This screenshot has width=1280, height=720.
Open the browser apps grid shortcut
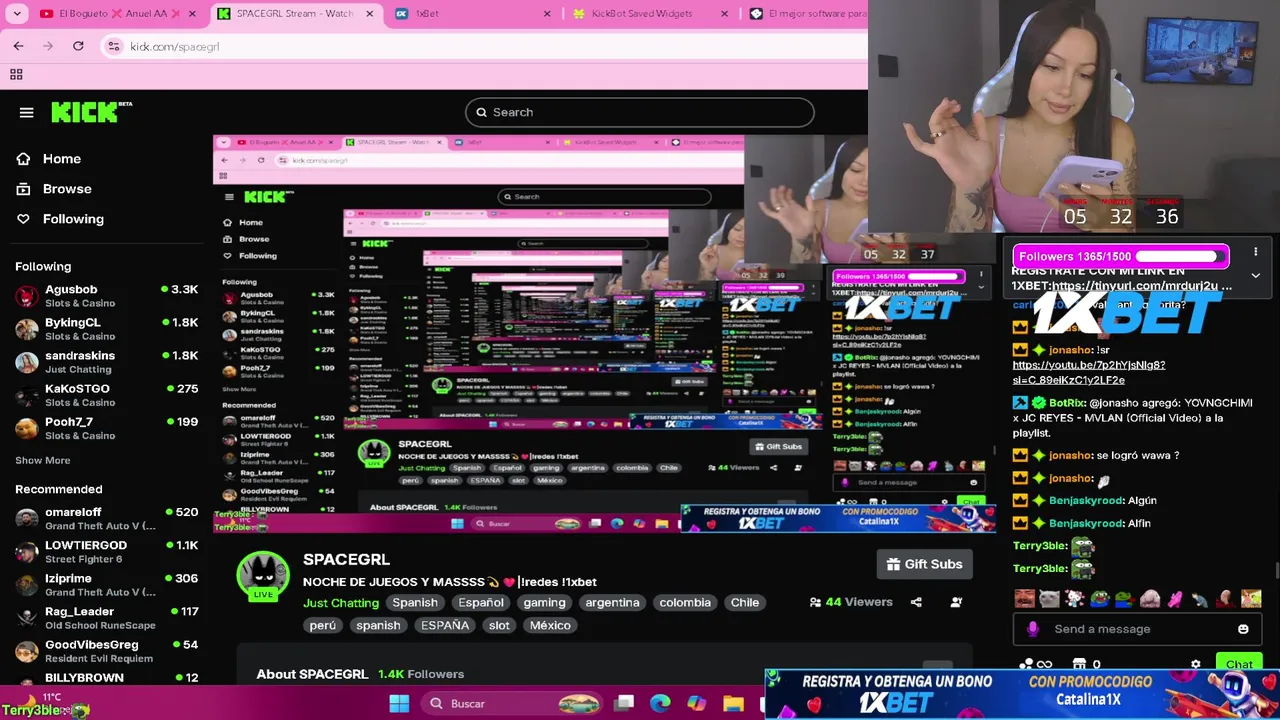pos(16,74)
